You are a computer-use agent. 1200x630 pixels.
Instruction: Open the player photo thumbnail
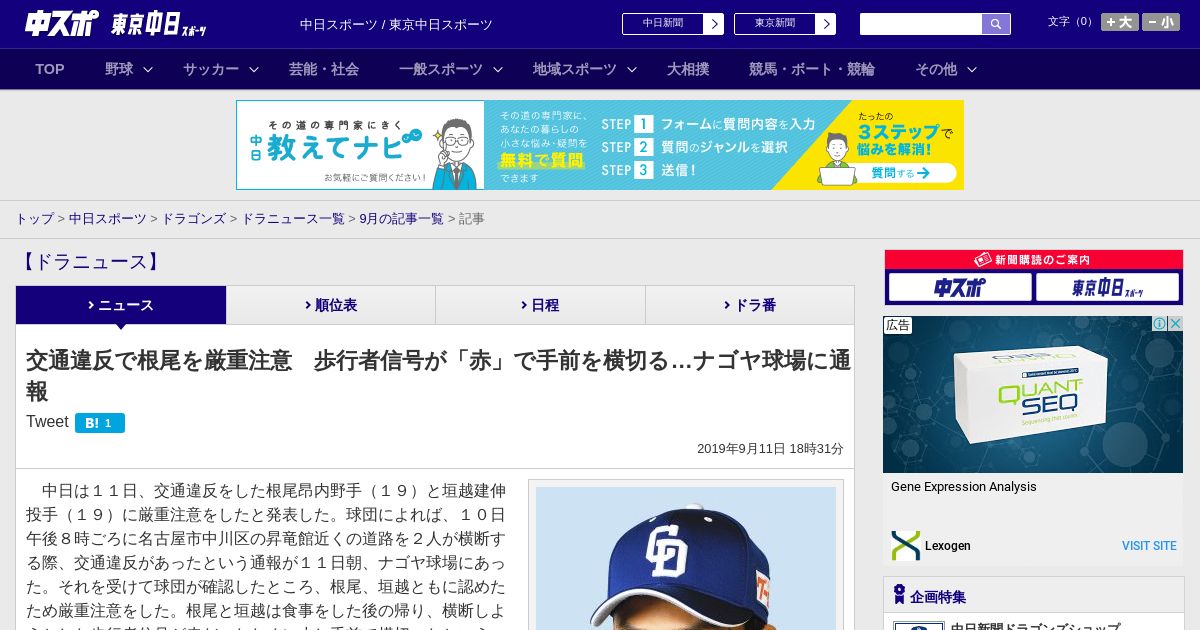[x=686, y=557]
